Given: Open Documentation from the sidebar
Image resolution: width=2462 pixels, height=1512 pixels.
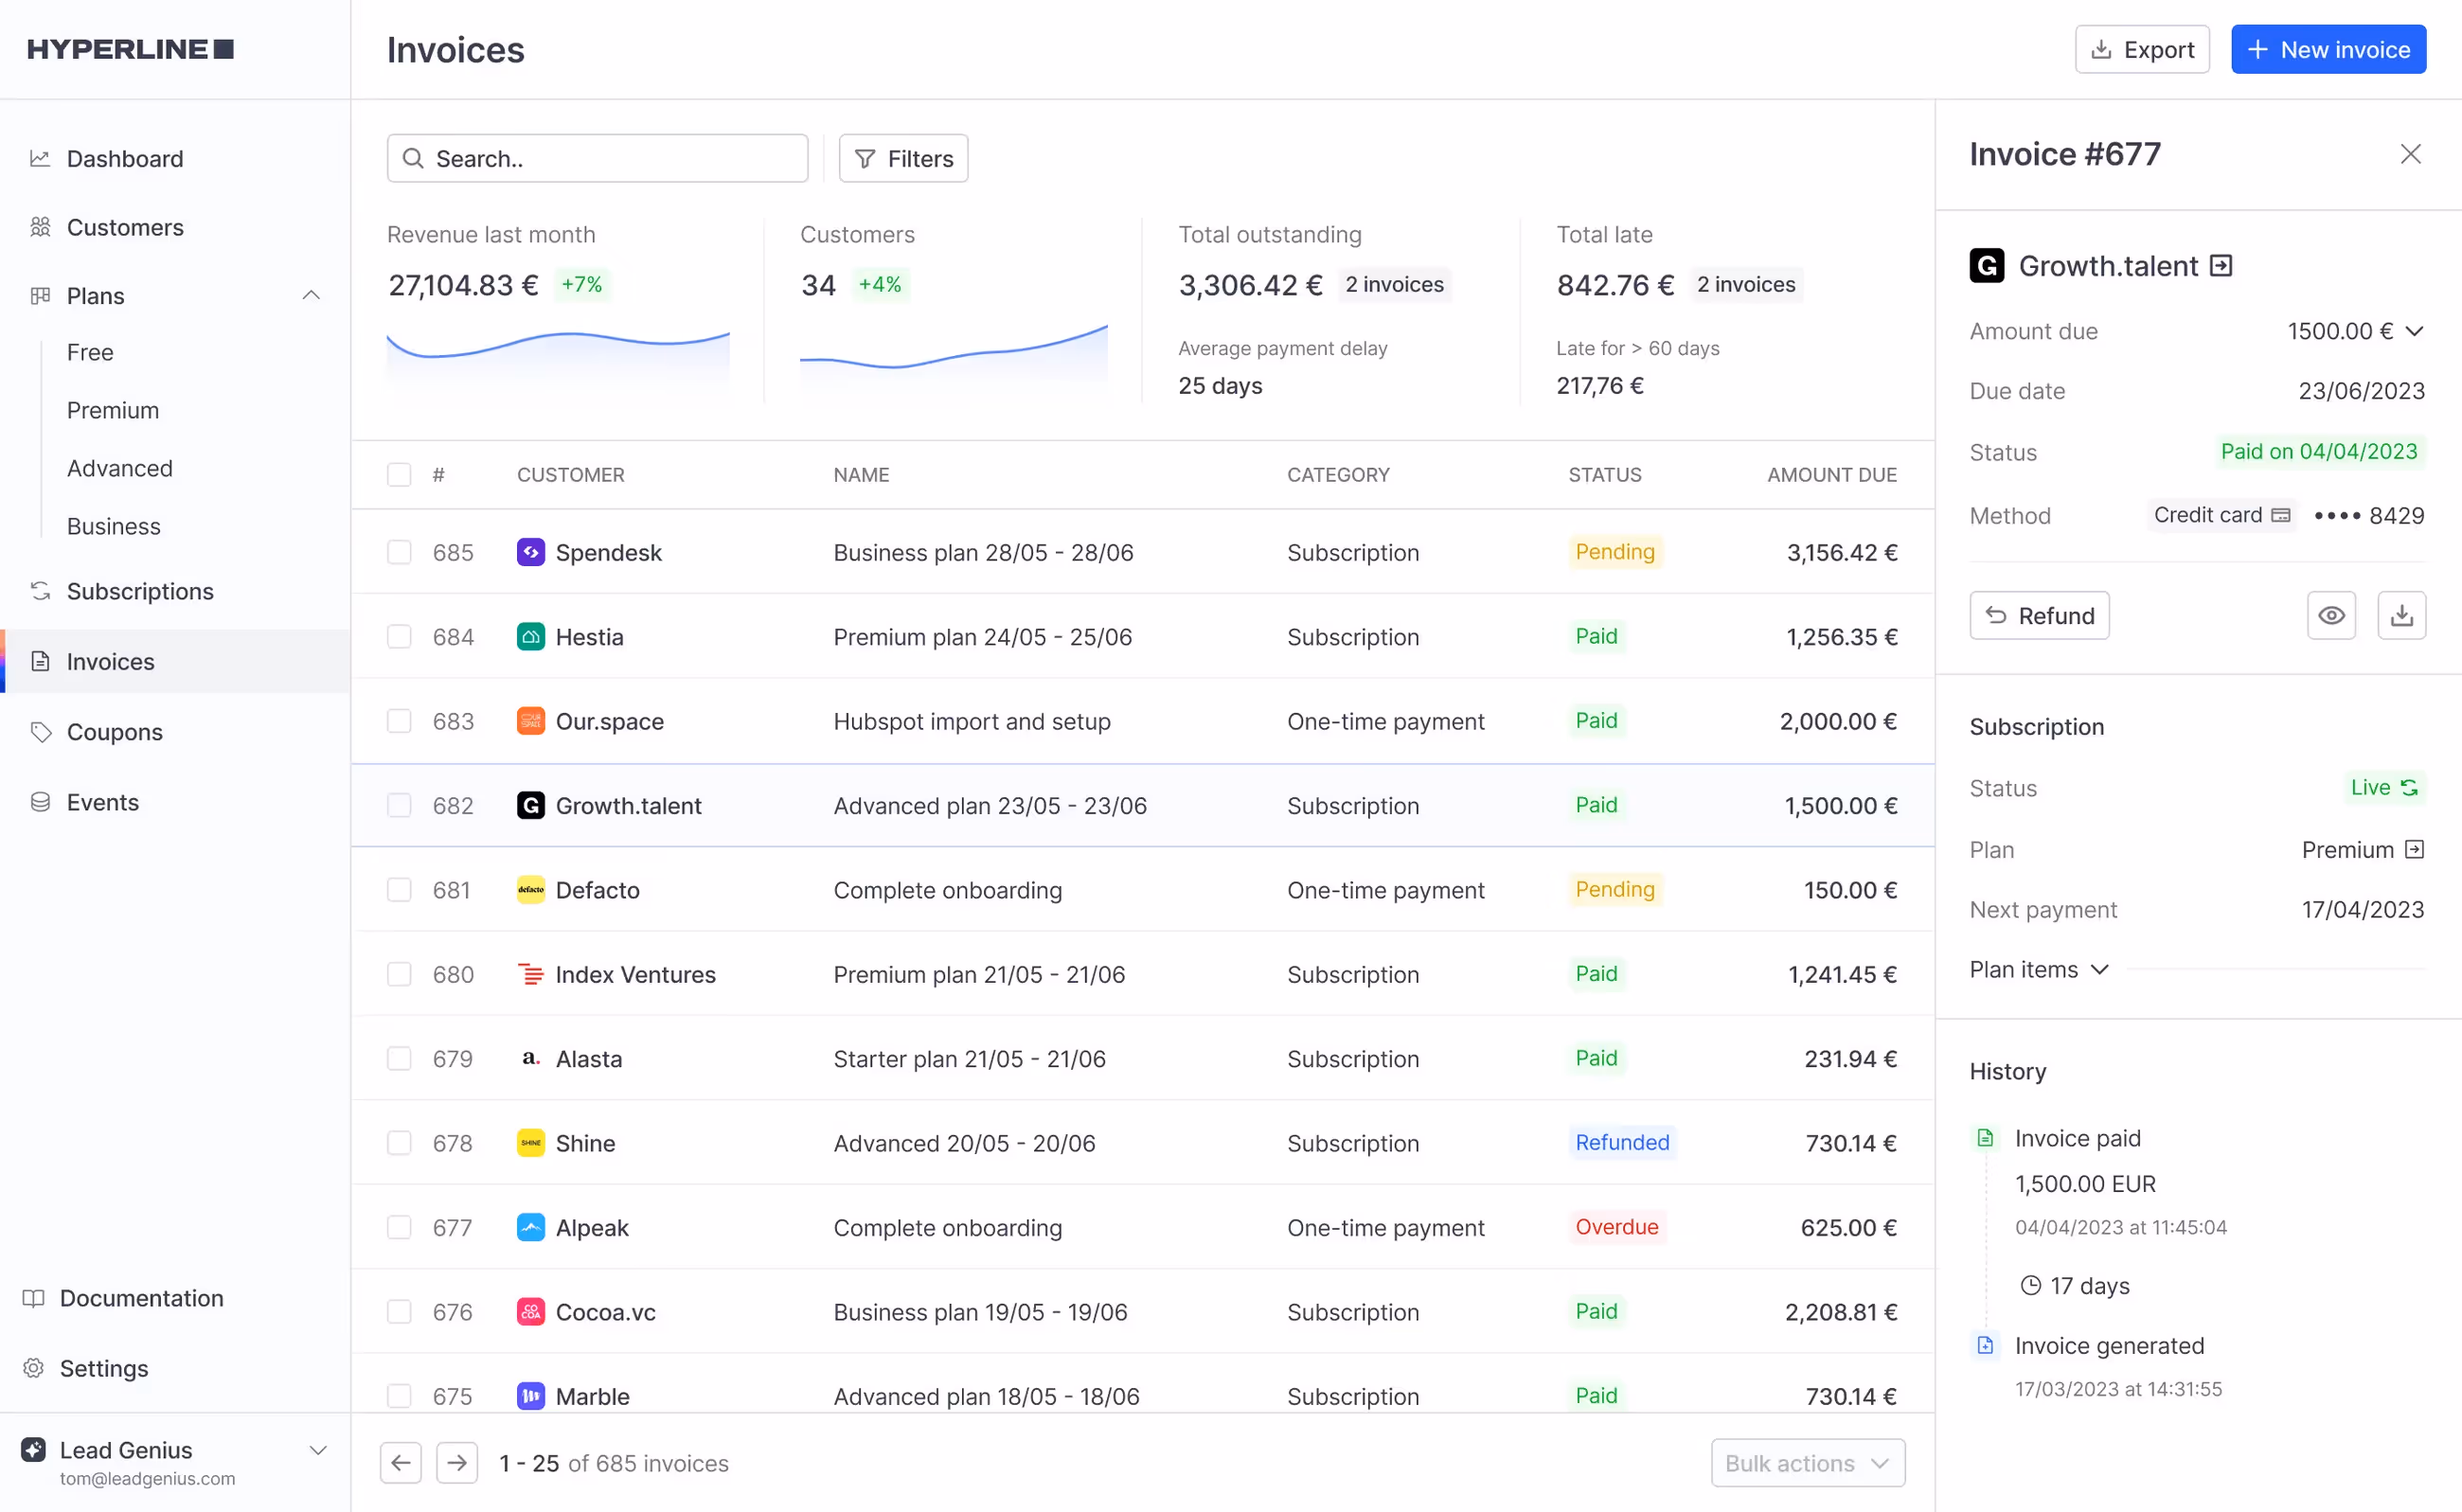Looking at the screenshot, I should tap(141, 1297).
